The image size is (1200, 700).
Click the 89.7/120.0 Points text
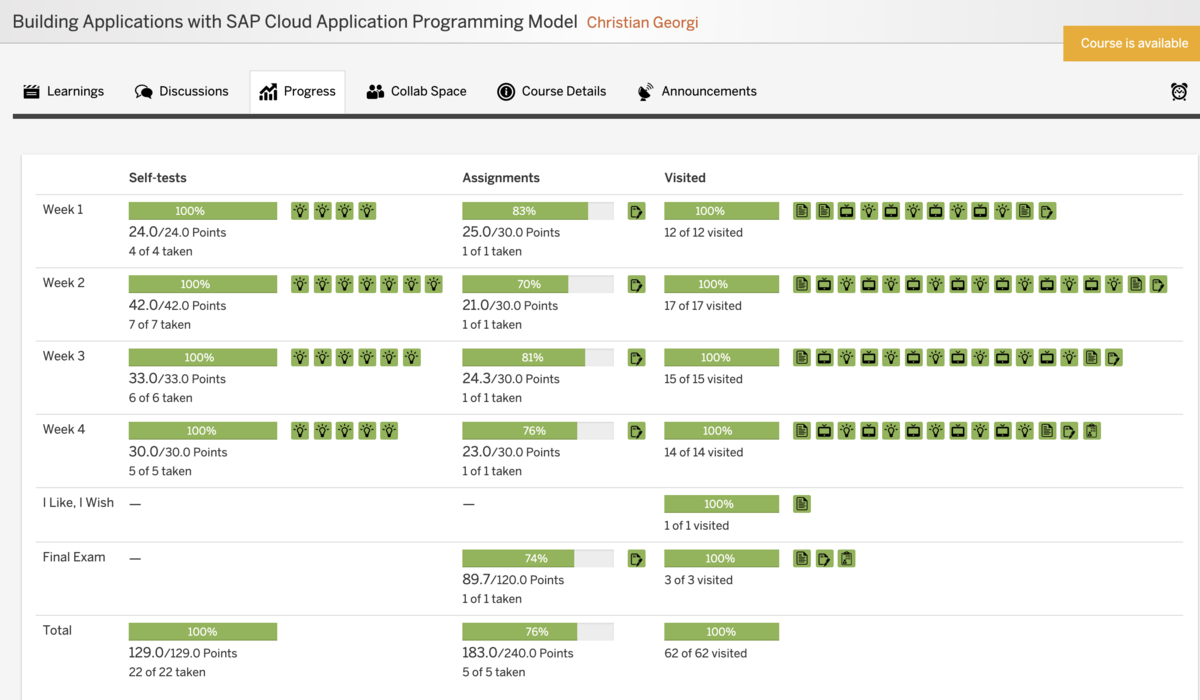[x=513, y=580]
